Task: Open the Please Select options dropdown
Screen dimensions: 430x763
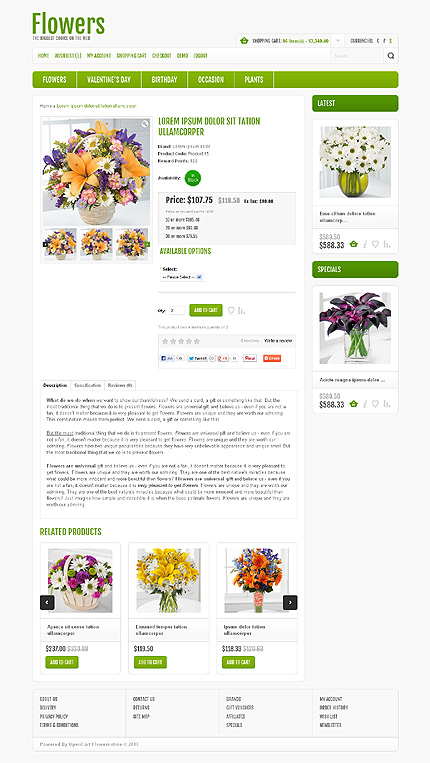Action: coord(181,277)
